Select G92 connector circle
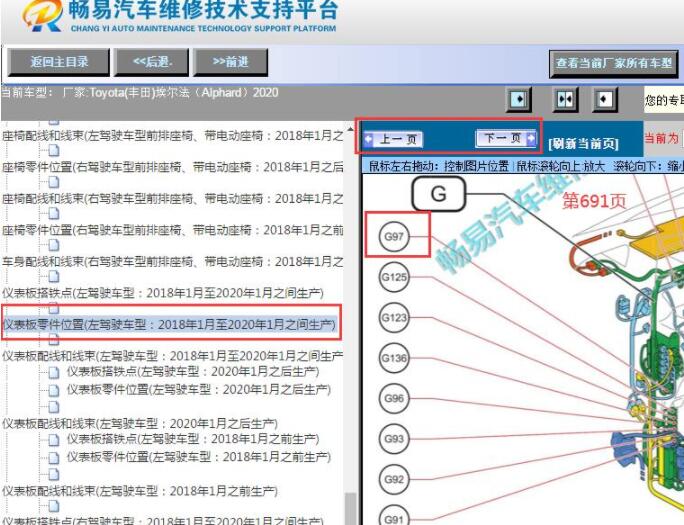684x525 pixels. pyautogui.click(x=394, y=479)
